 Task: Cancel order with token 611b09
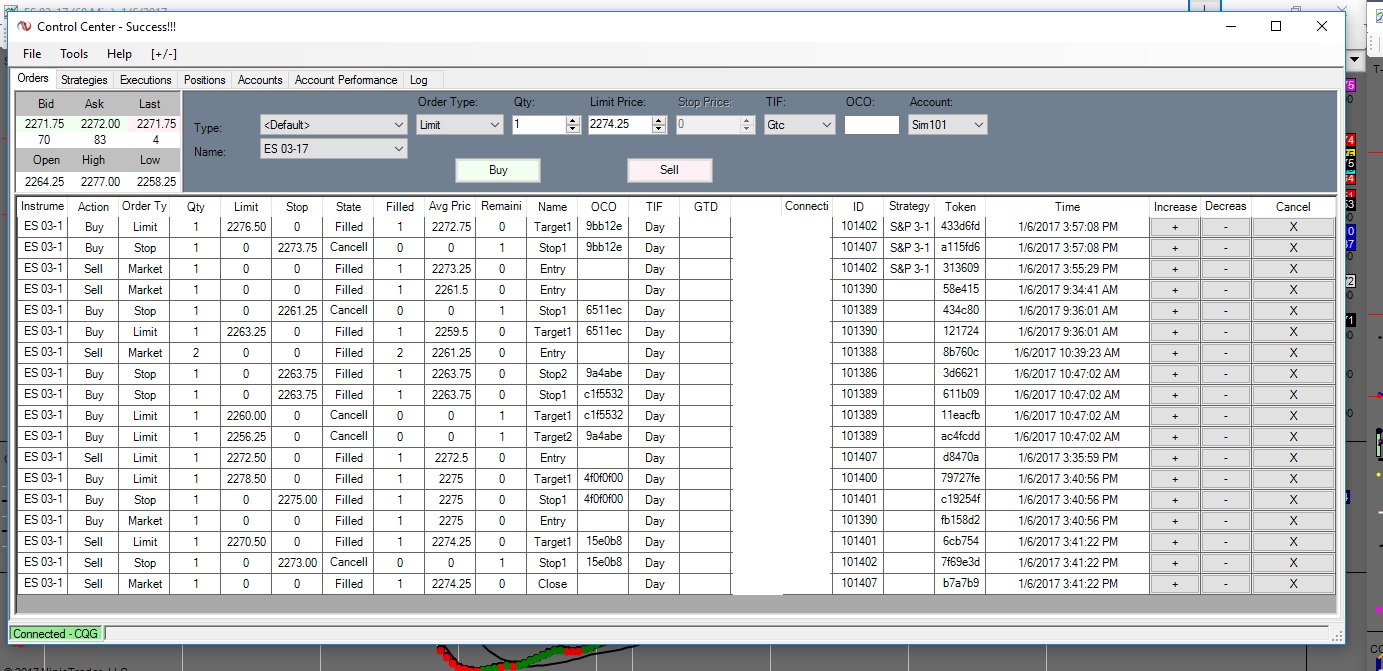(x=1293, y=395)
